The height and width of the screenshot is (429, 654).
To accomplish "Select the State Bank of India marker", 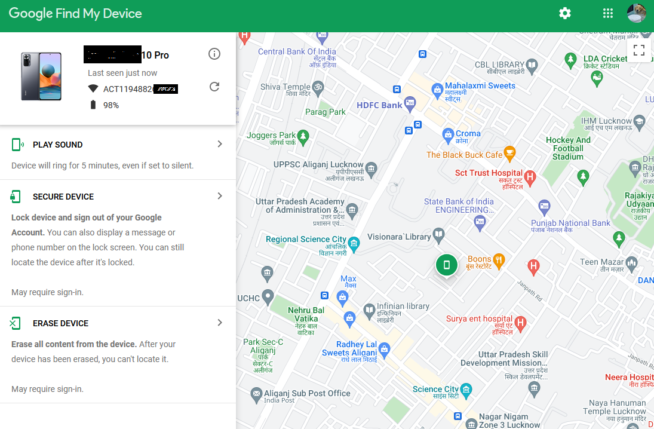I will click(480, 222).
